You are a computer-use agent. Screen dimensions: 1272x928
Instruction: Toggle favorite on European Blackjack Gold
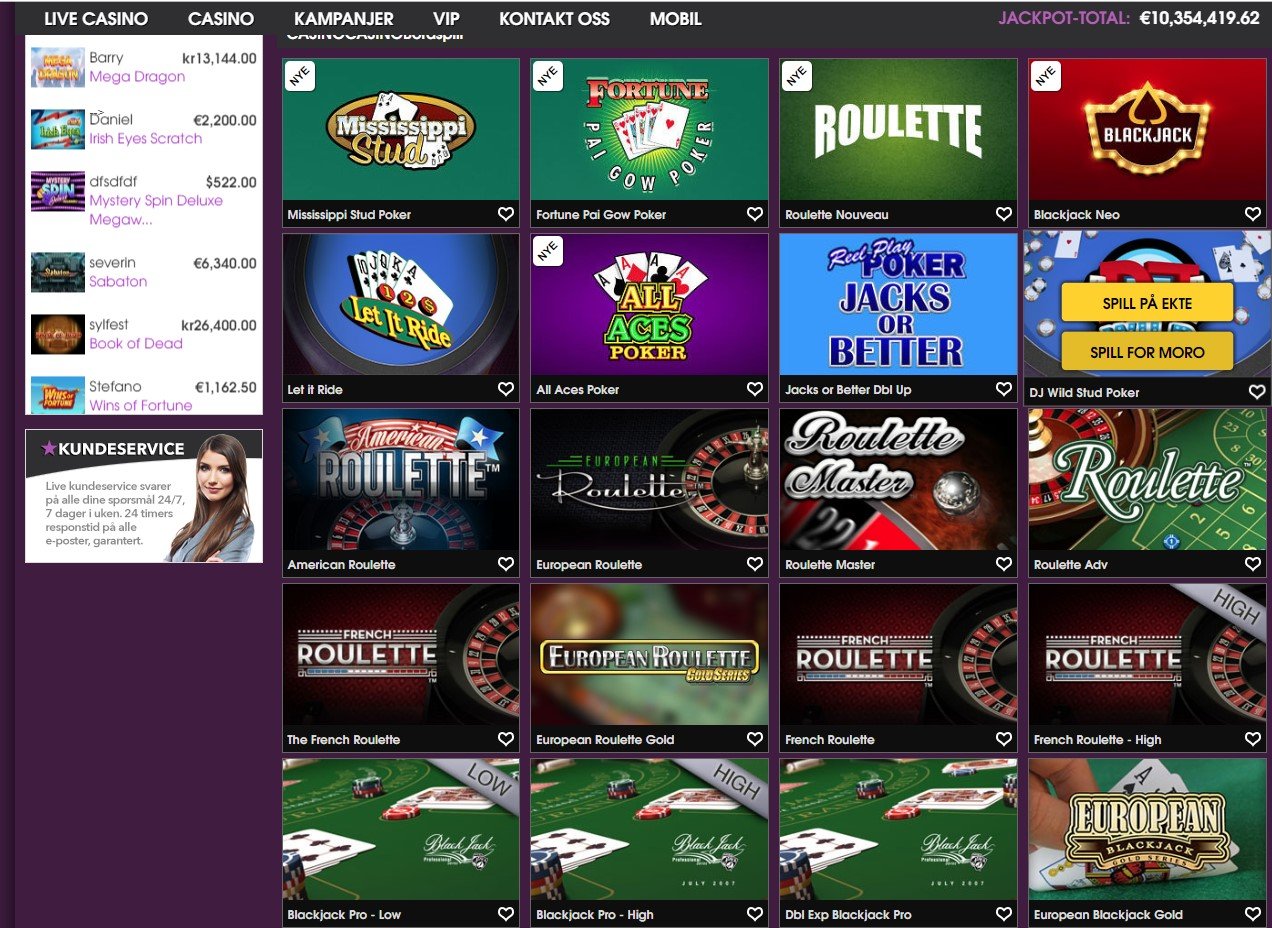tap(1252, 913)
